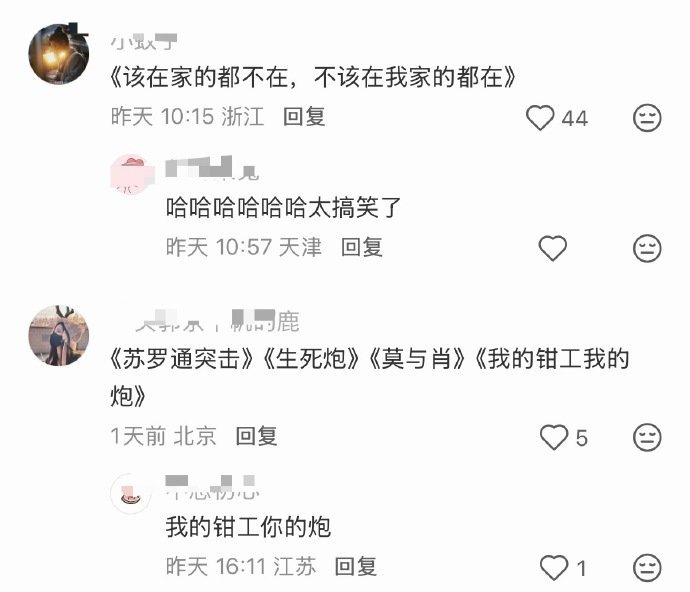Image resolution: width=690 pixels, height=592 pixels.
Task: Like the 我的钳工你的炮 reply
Action: [554, 567]
